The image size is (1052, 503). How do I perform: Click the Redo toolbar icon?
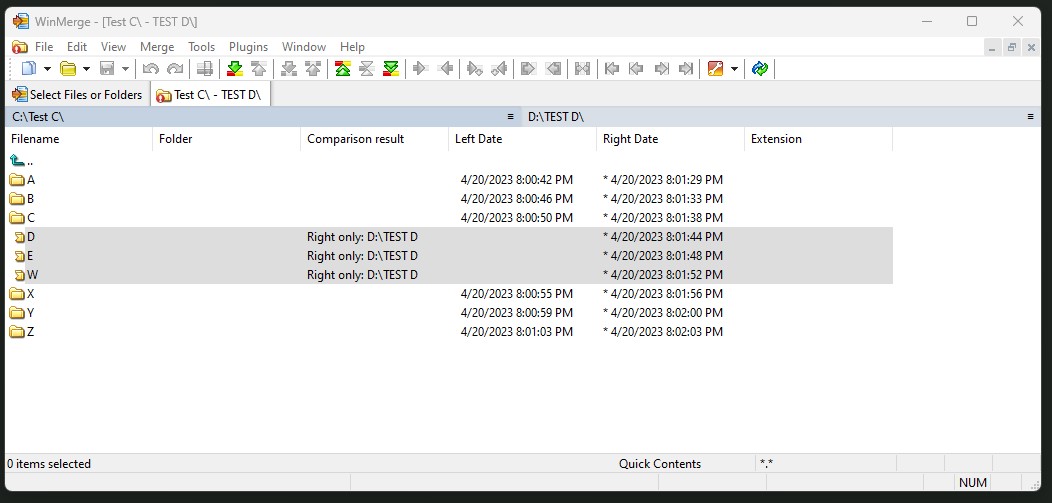click(174, 68)
